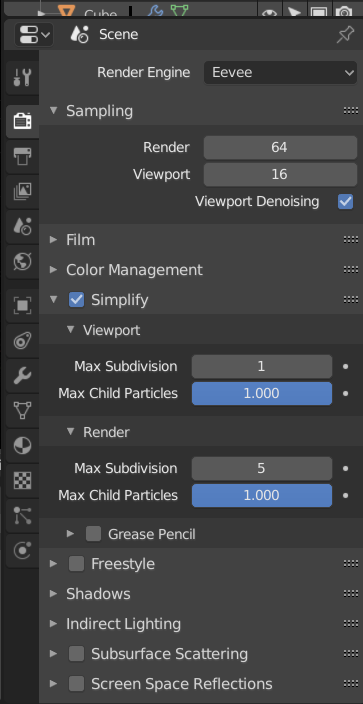Open the Output properties tab

(x=22, y=156)
